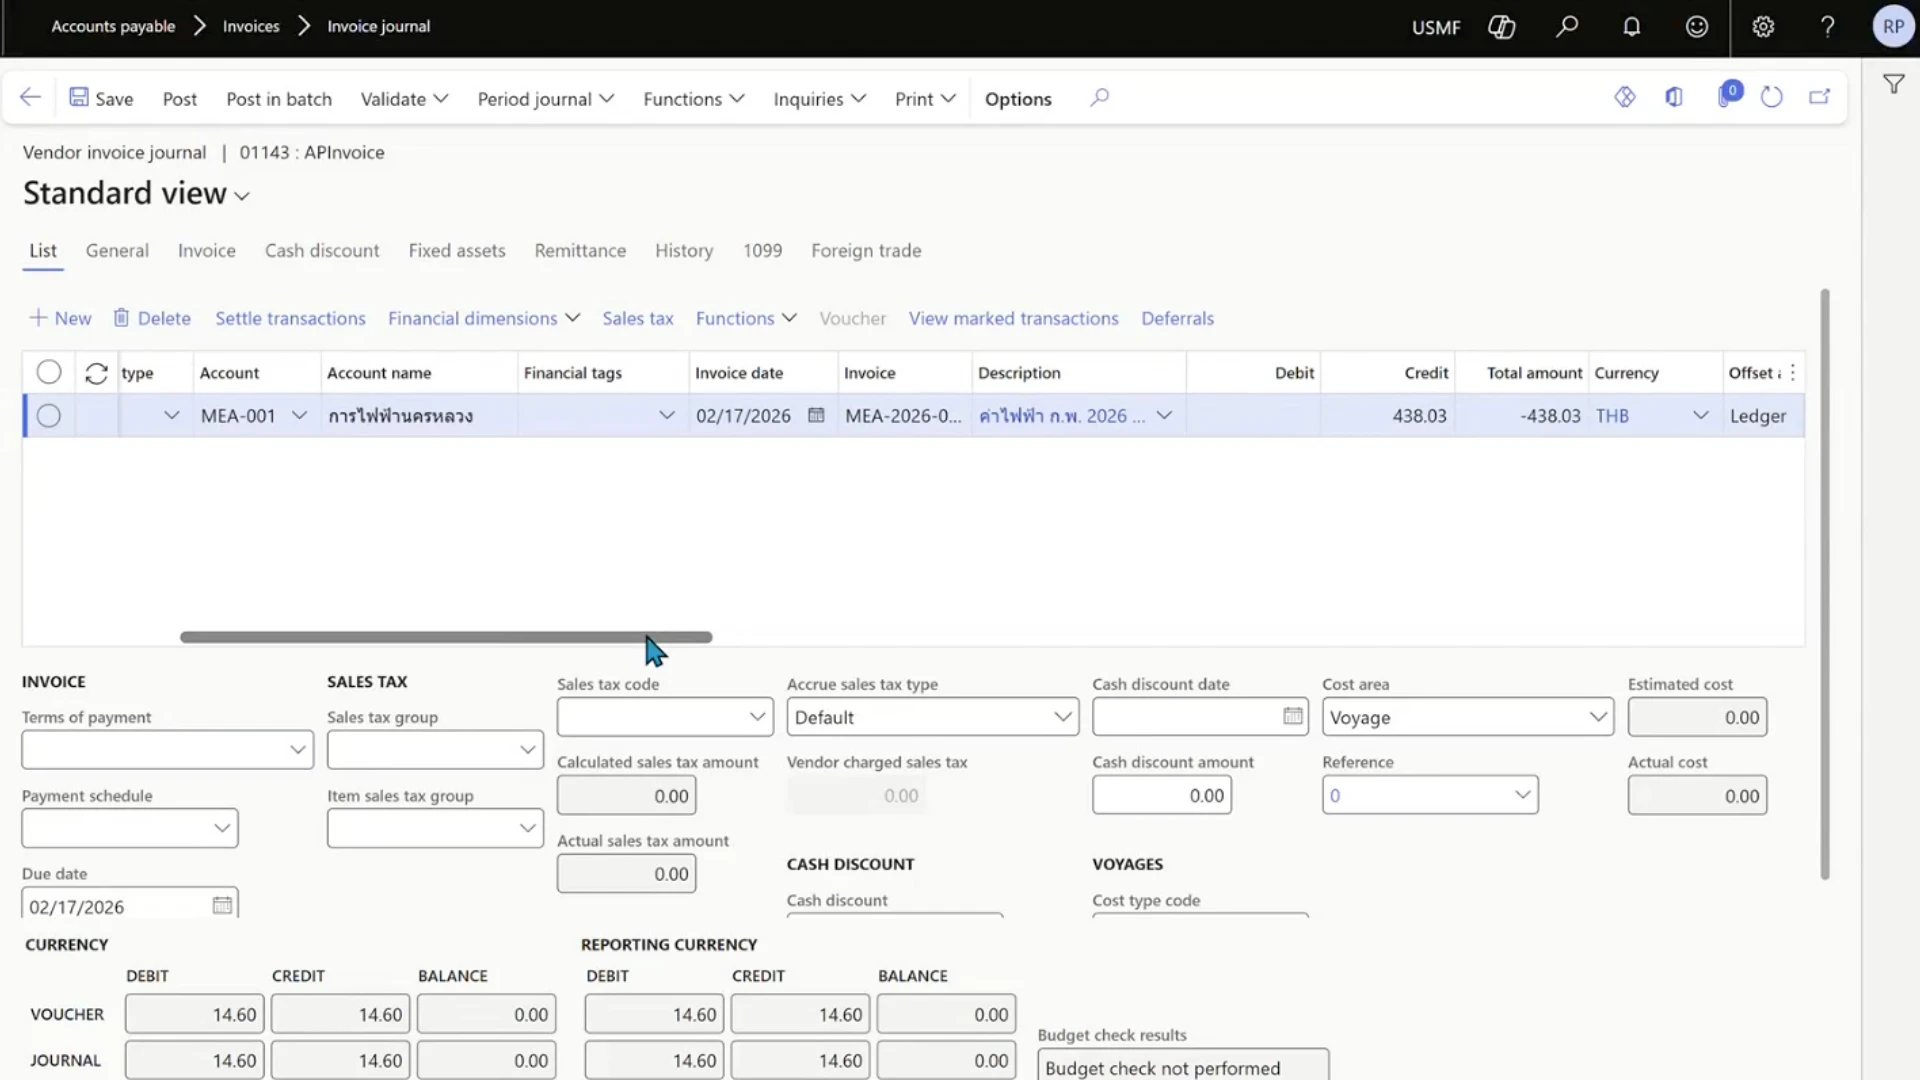Click the Deferrals button
Image resolution: width=1920 pixels, height=1080 pixels.
click(1177, 318)
